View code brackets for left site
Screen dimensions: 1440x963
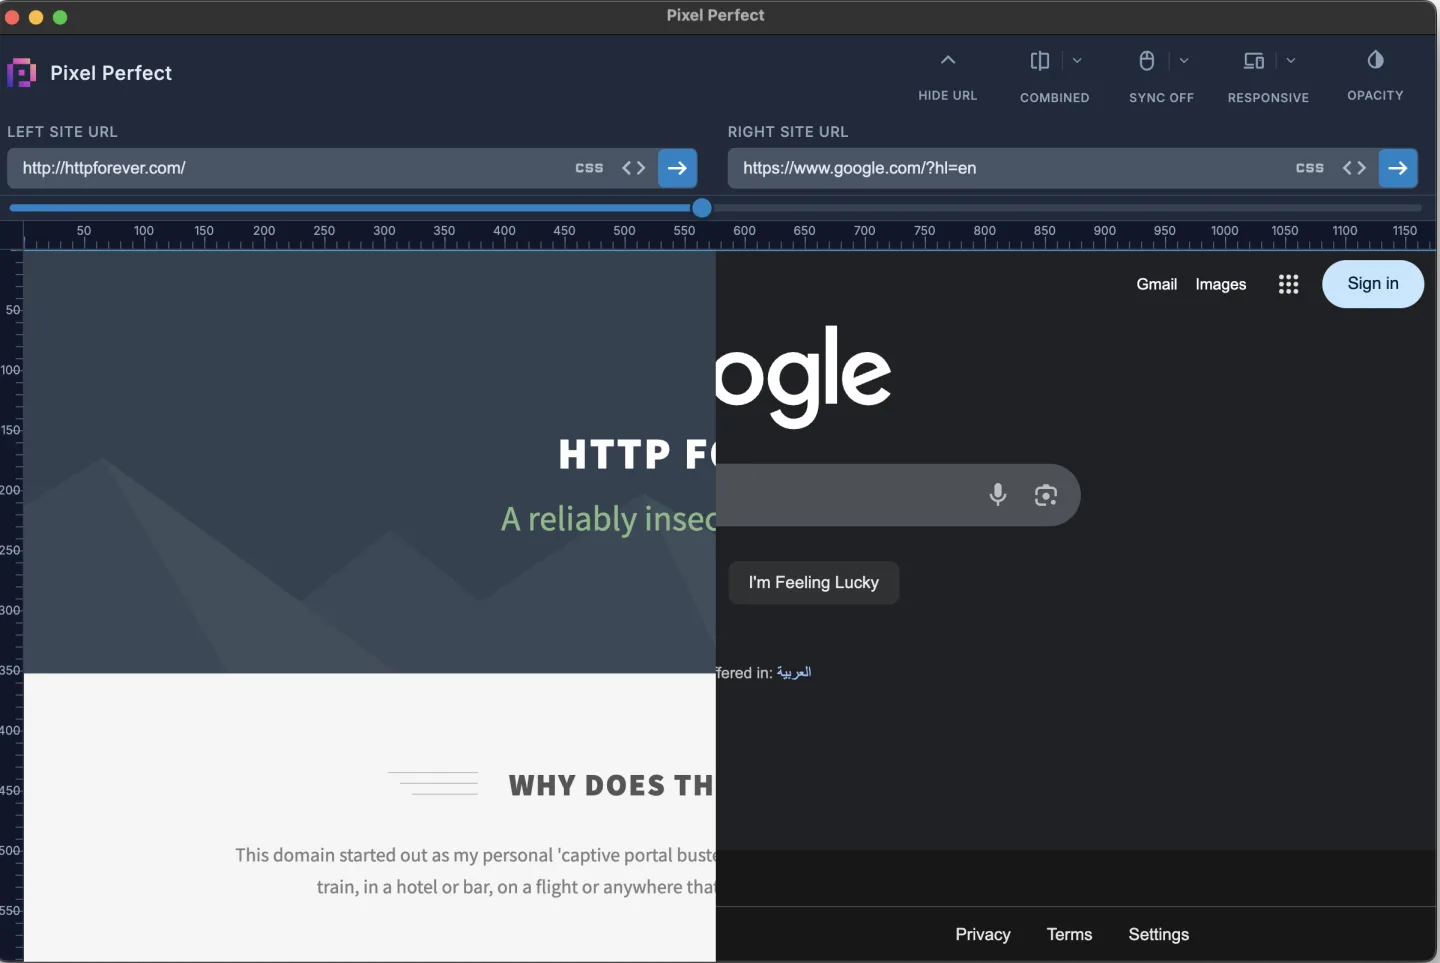point(634,168)
